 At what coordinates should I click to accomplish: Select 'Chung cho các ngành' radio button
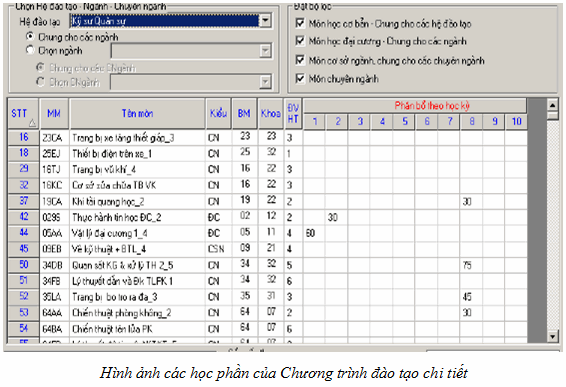click(x=30, y=37)
